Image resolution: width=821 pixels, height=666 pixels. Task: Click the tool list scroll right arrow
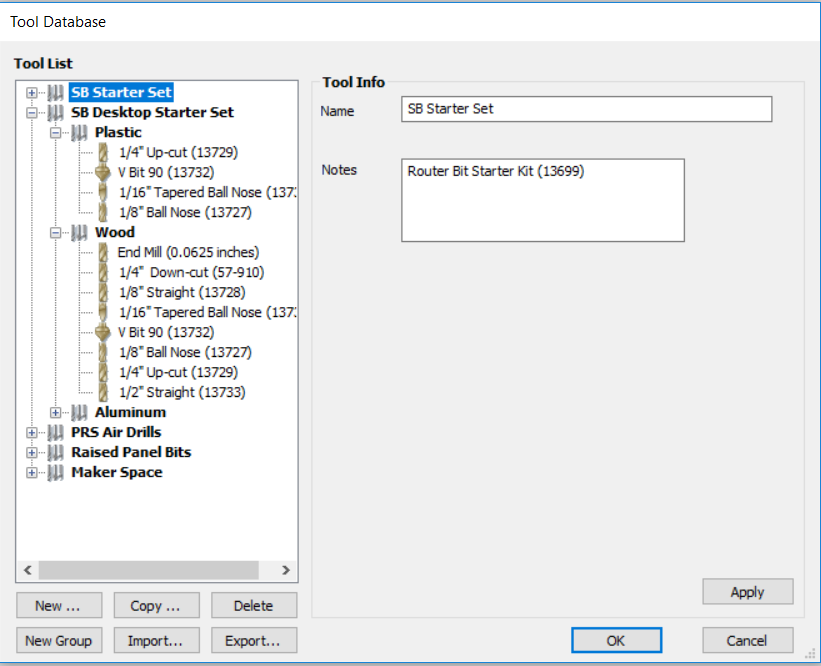tap(286, 570)
